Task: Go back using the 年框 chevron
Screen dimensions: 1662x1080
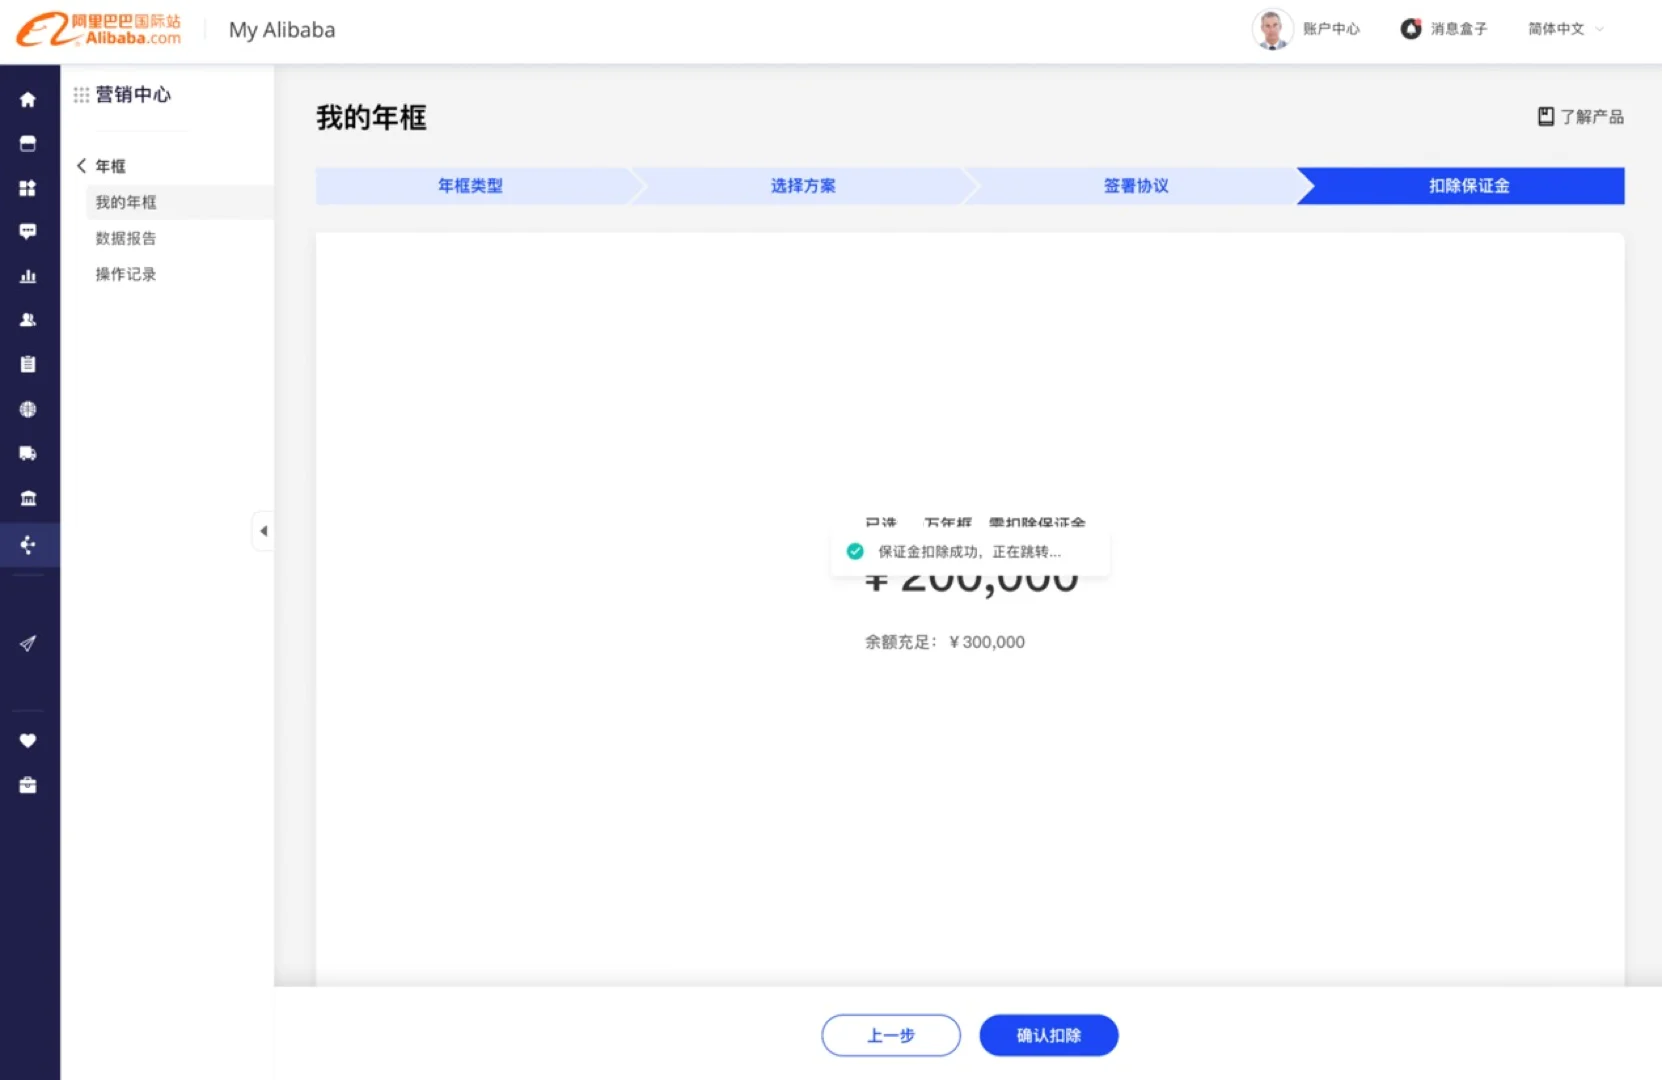Action: [x=82, y=166]
